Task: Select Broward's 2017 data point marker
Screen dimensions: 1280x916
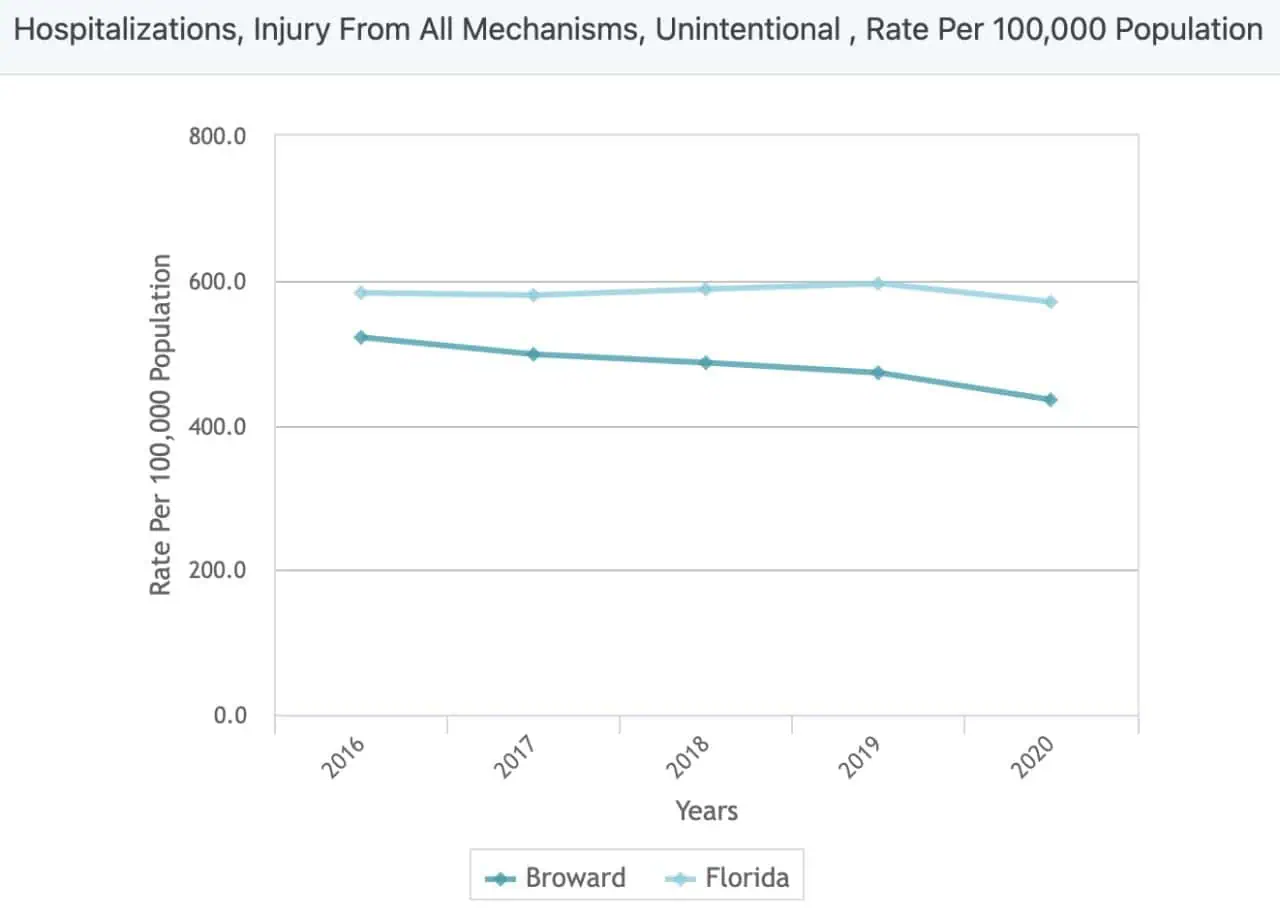Action: coord(533,354)
